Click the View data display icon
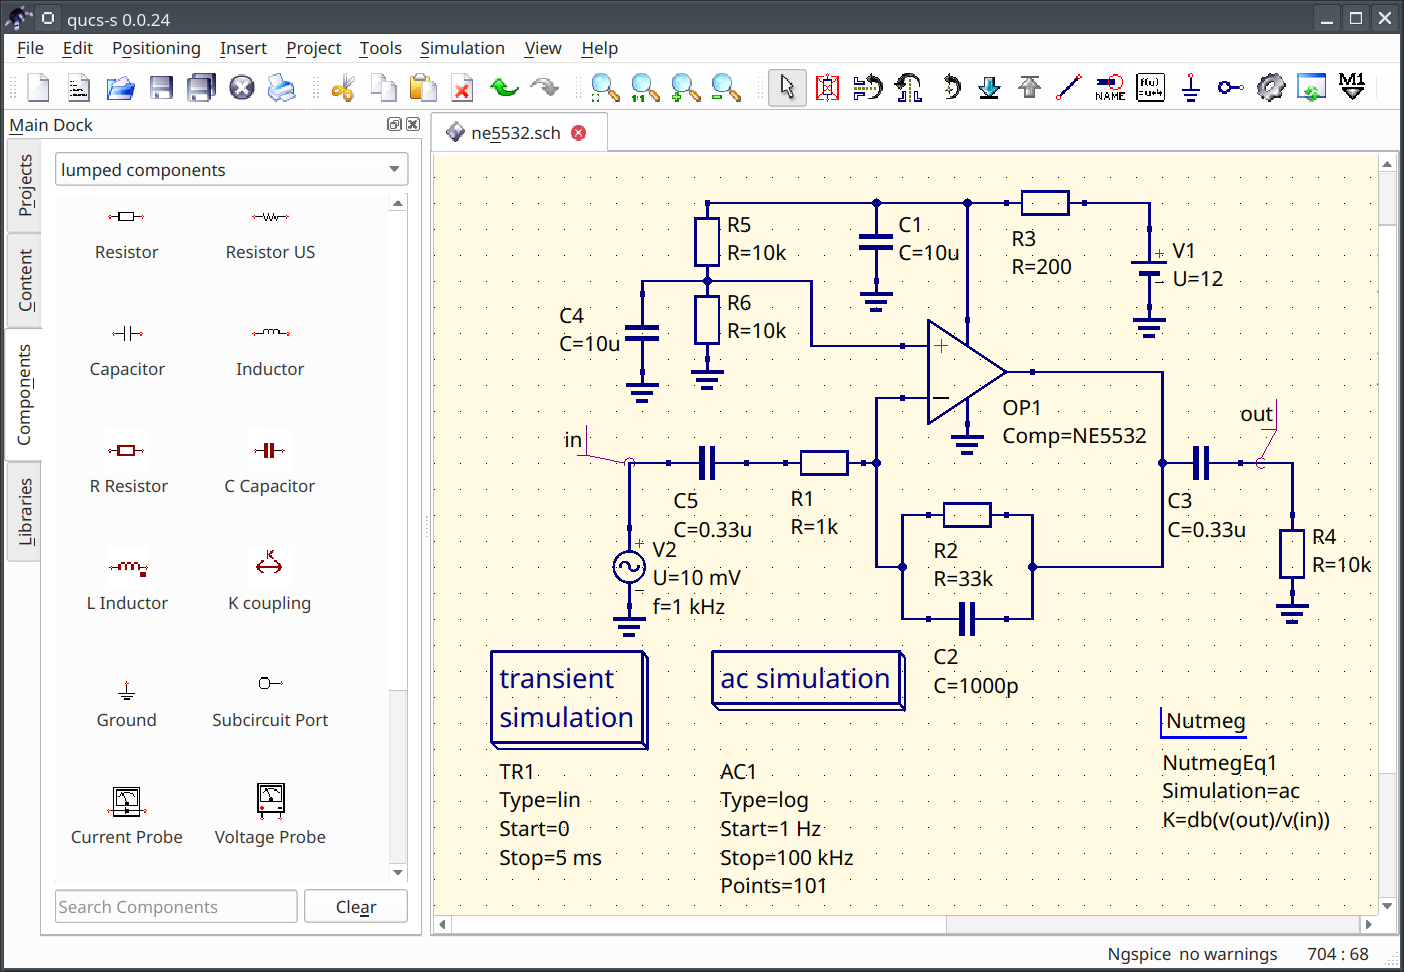This screenshot has height=972, width=1404. pyautogui.click(x=1311, y=88)
